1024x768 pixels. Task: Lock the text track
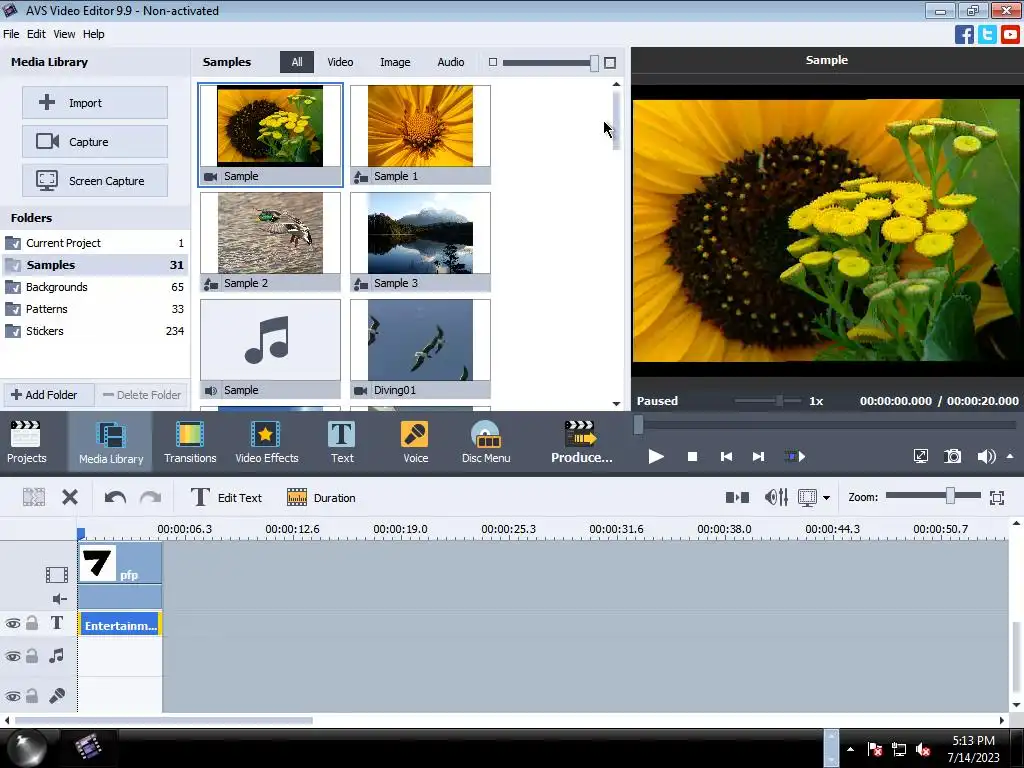pyautogui.click(x=31, y=623)
